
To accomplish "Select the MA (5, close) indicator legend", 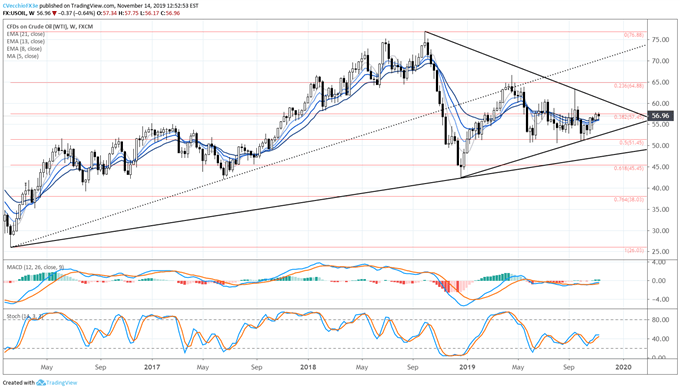I will click(x=23, y=56).
